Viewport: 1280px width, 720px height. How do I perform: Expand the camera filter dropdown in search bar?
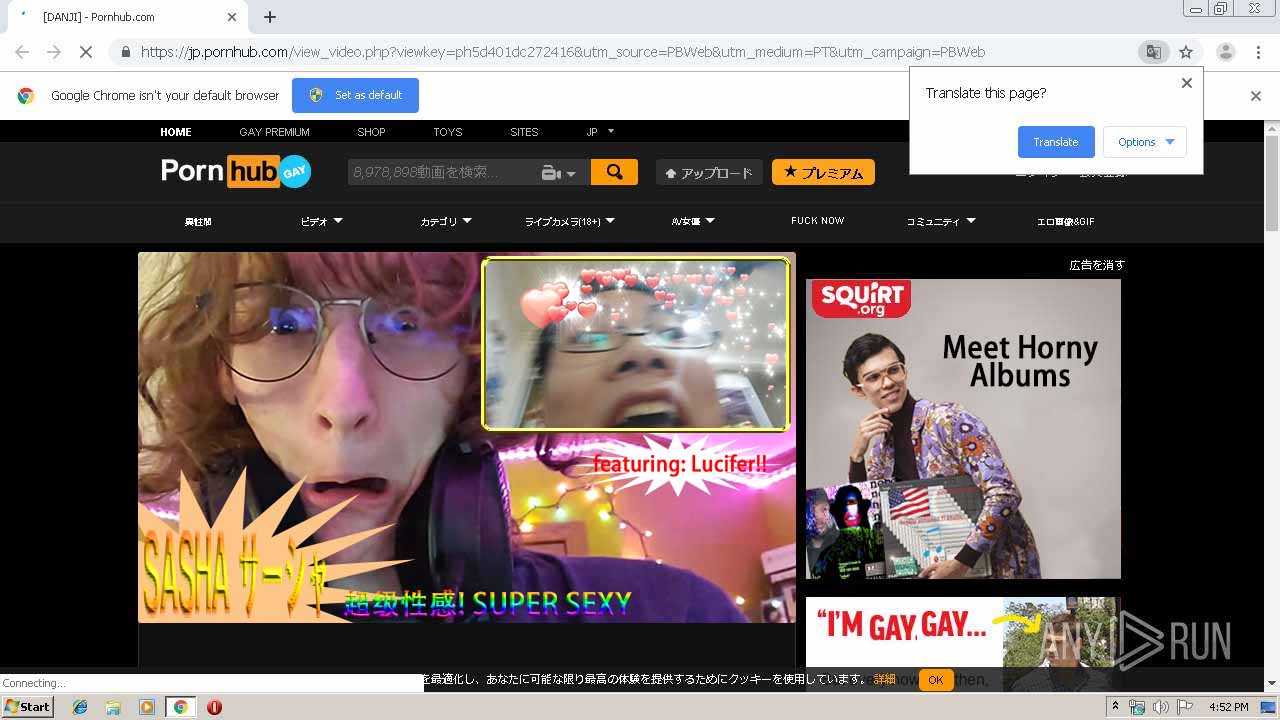[559, 173]
